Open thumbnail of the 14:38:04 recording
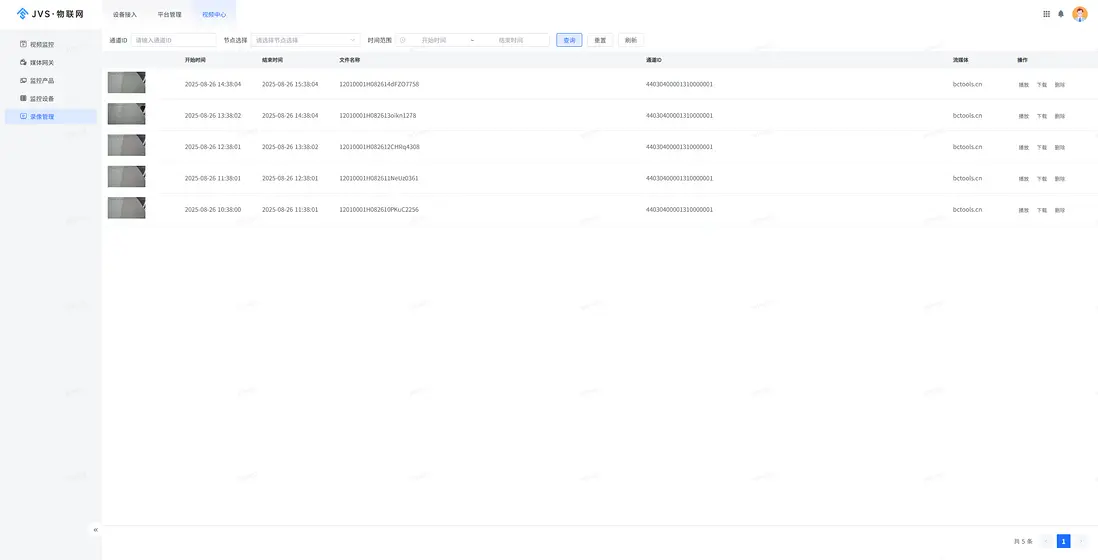 (127, 83)
